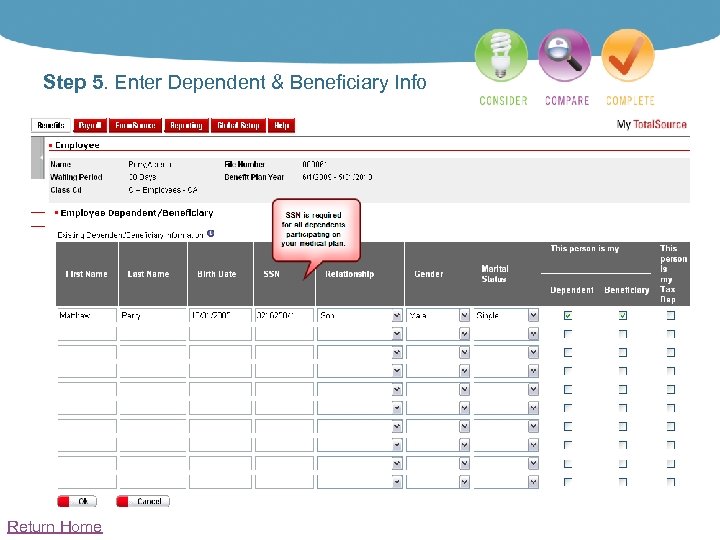Open the Global Setup tab
Viewport: 720px width, 540px height.
click(238, 125)
